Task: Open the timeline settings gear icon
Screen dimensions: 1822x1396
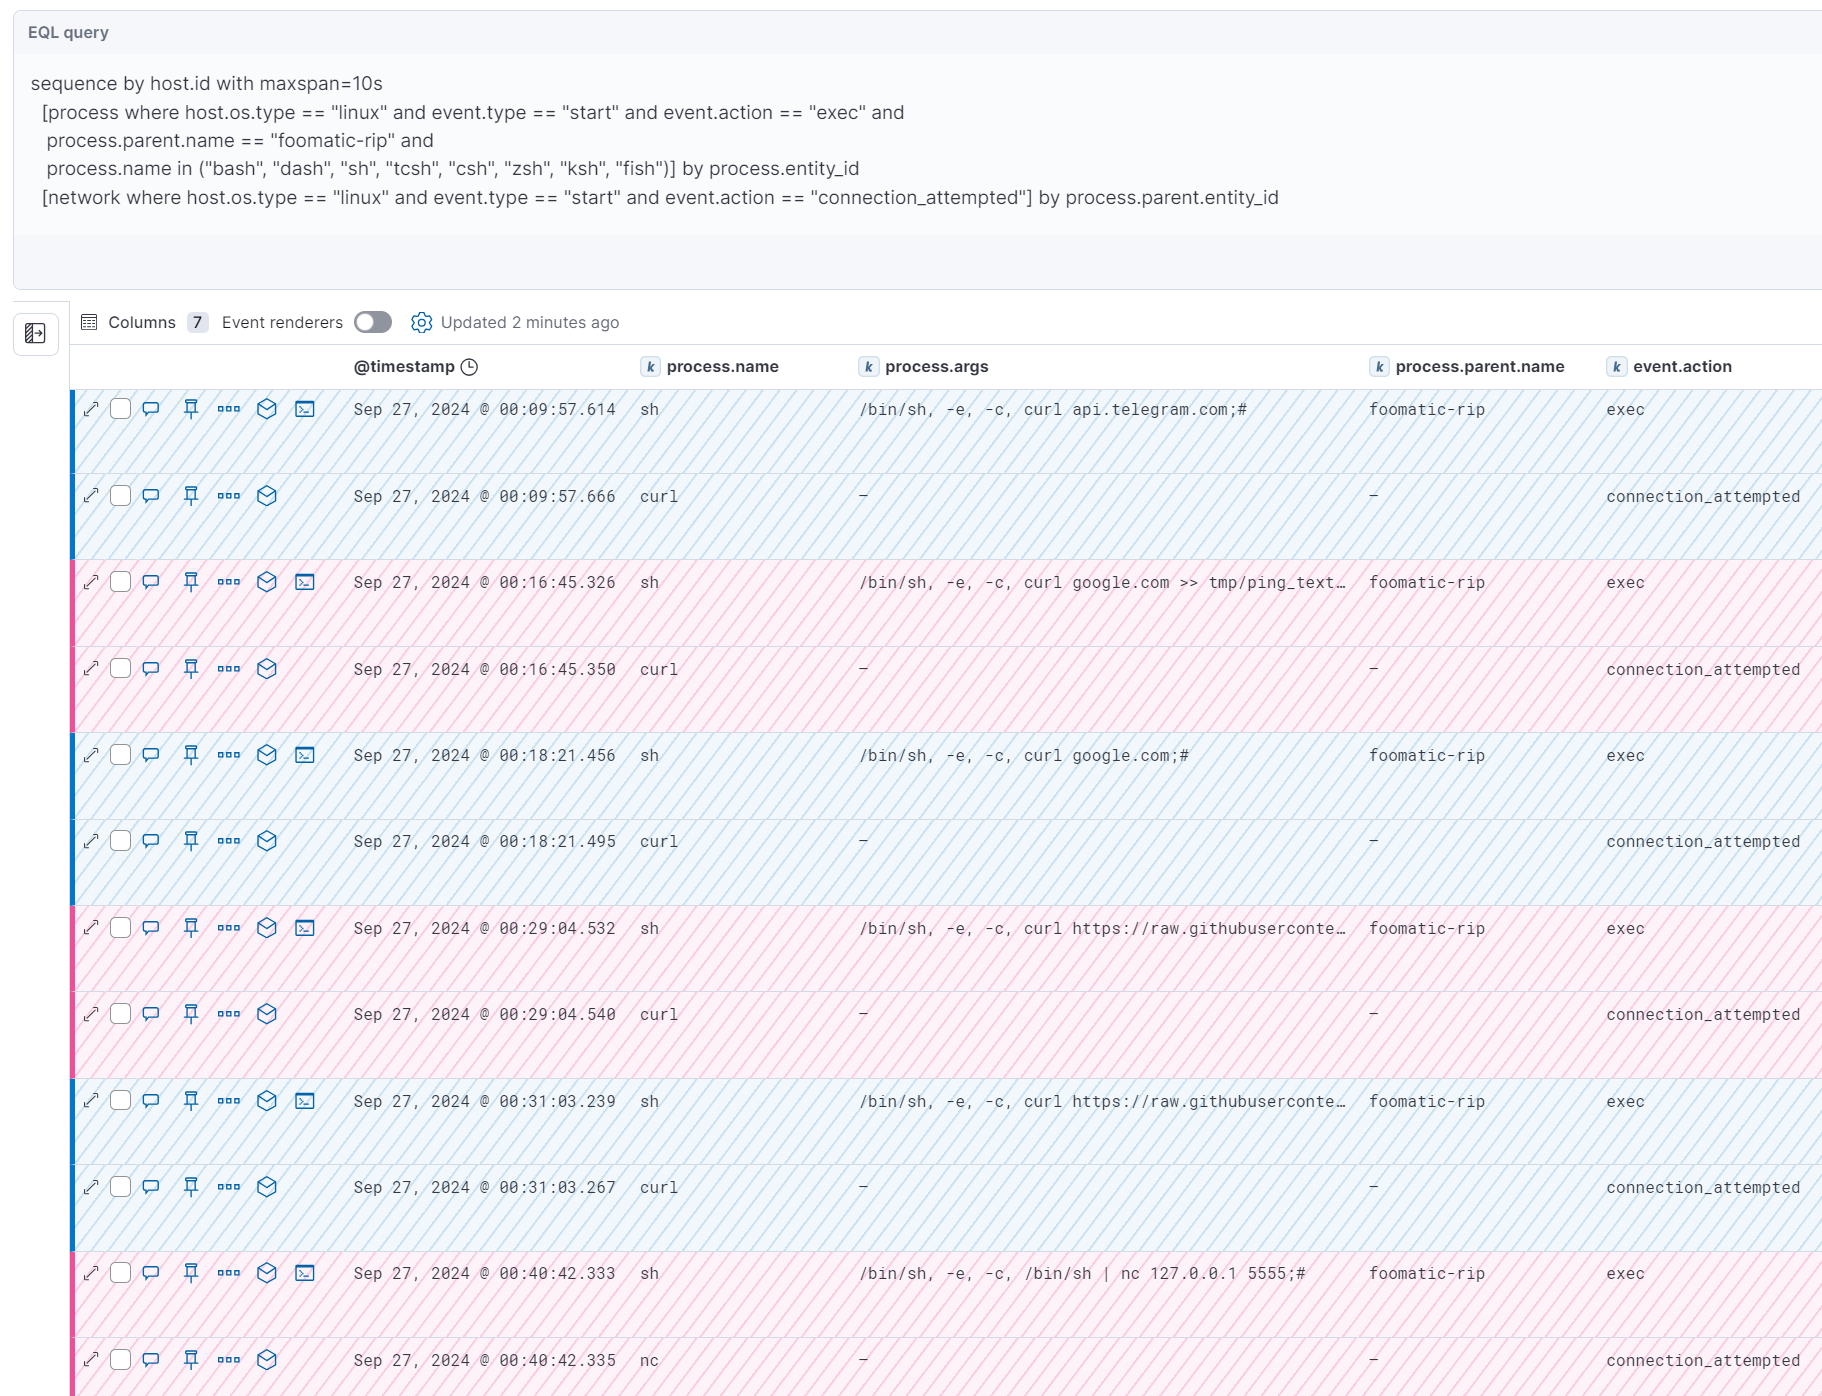Action: 422,322
